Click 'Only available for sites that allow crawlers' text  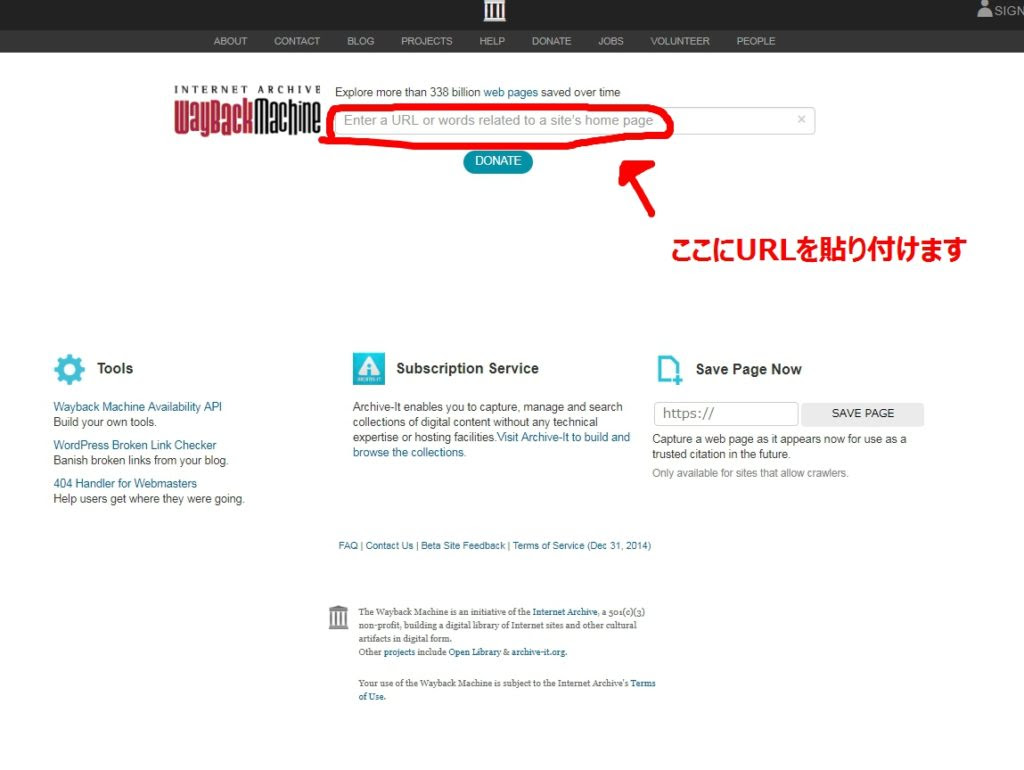pos(750,473)
